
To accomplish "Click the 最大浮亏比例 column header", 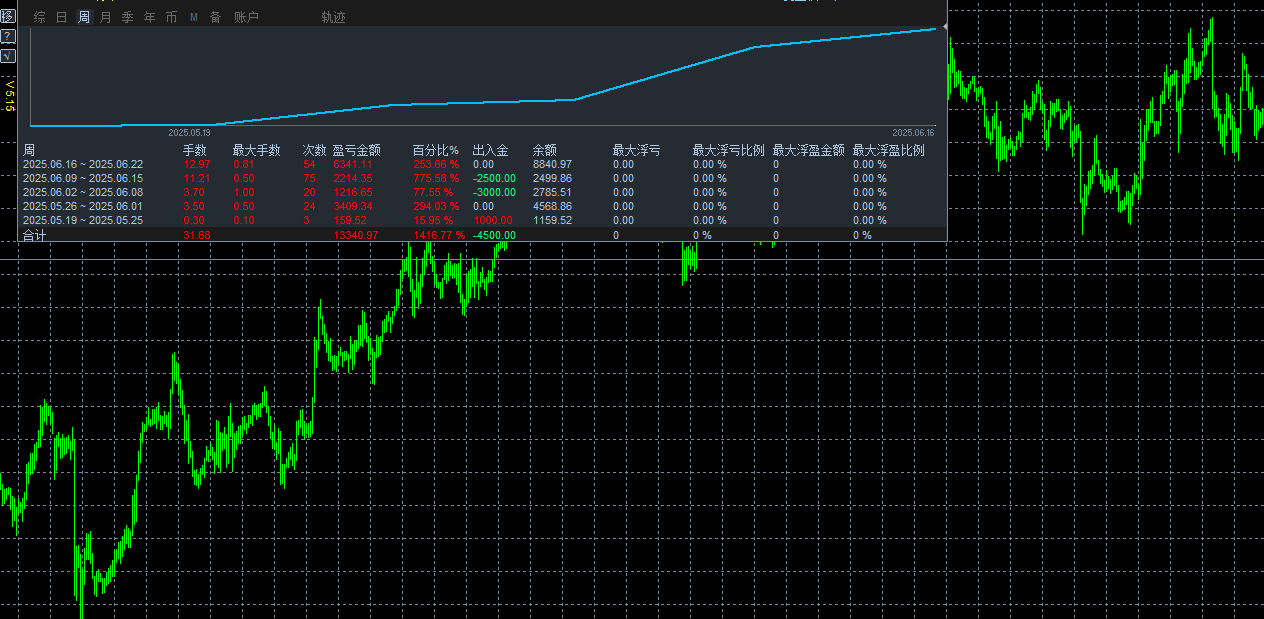I will tap(729, 150).
